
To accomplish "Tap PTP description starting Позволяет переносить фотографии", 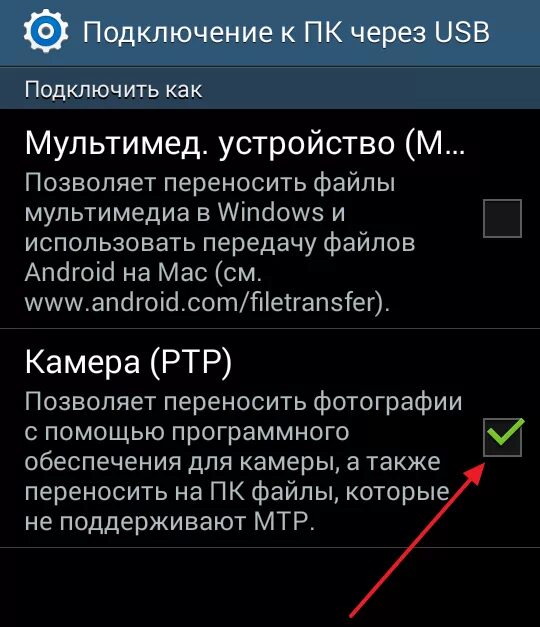I will [243, 461].
